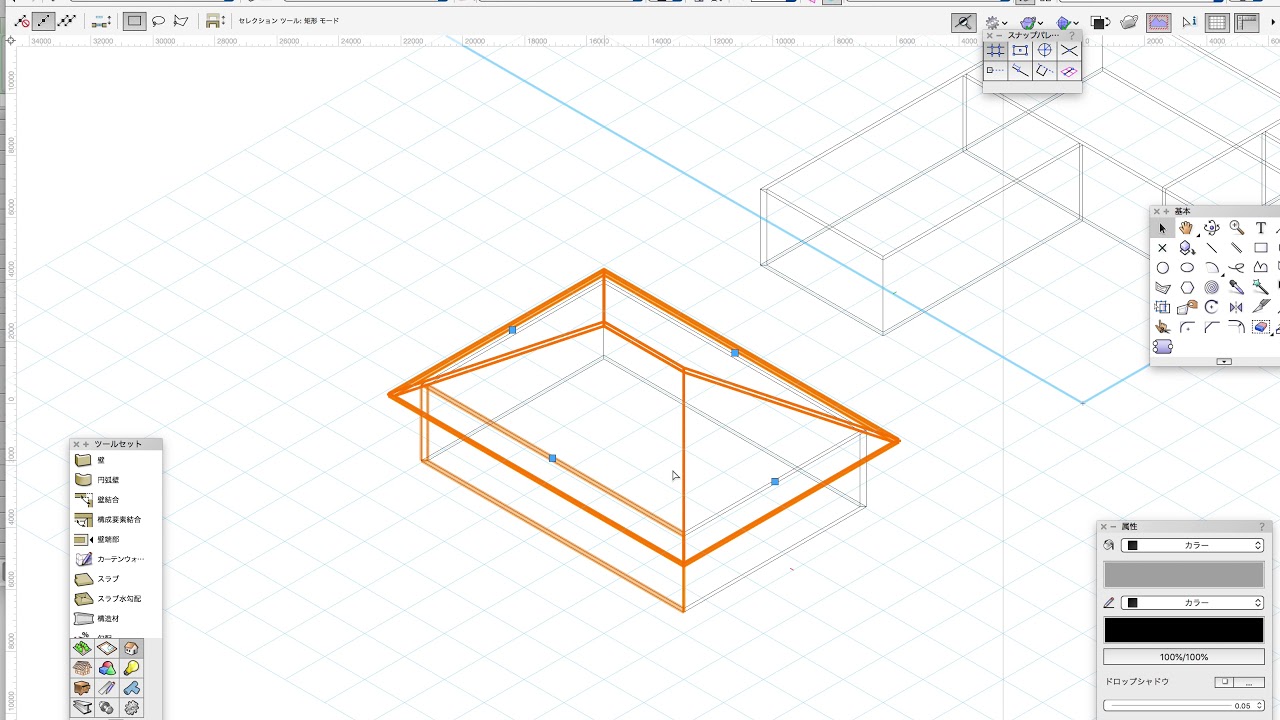Screen dimensions: 1280x720
Task: Open the pen style カラー dropdown
Action: (1192, 603)
